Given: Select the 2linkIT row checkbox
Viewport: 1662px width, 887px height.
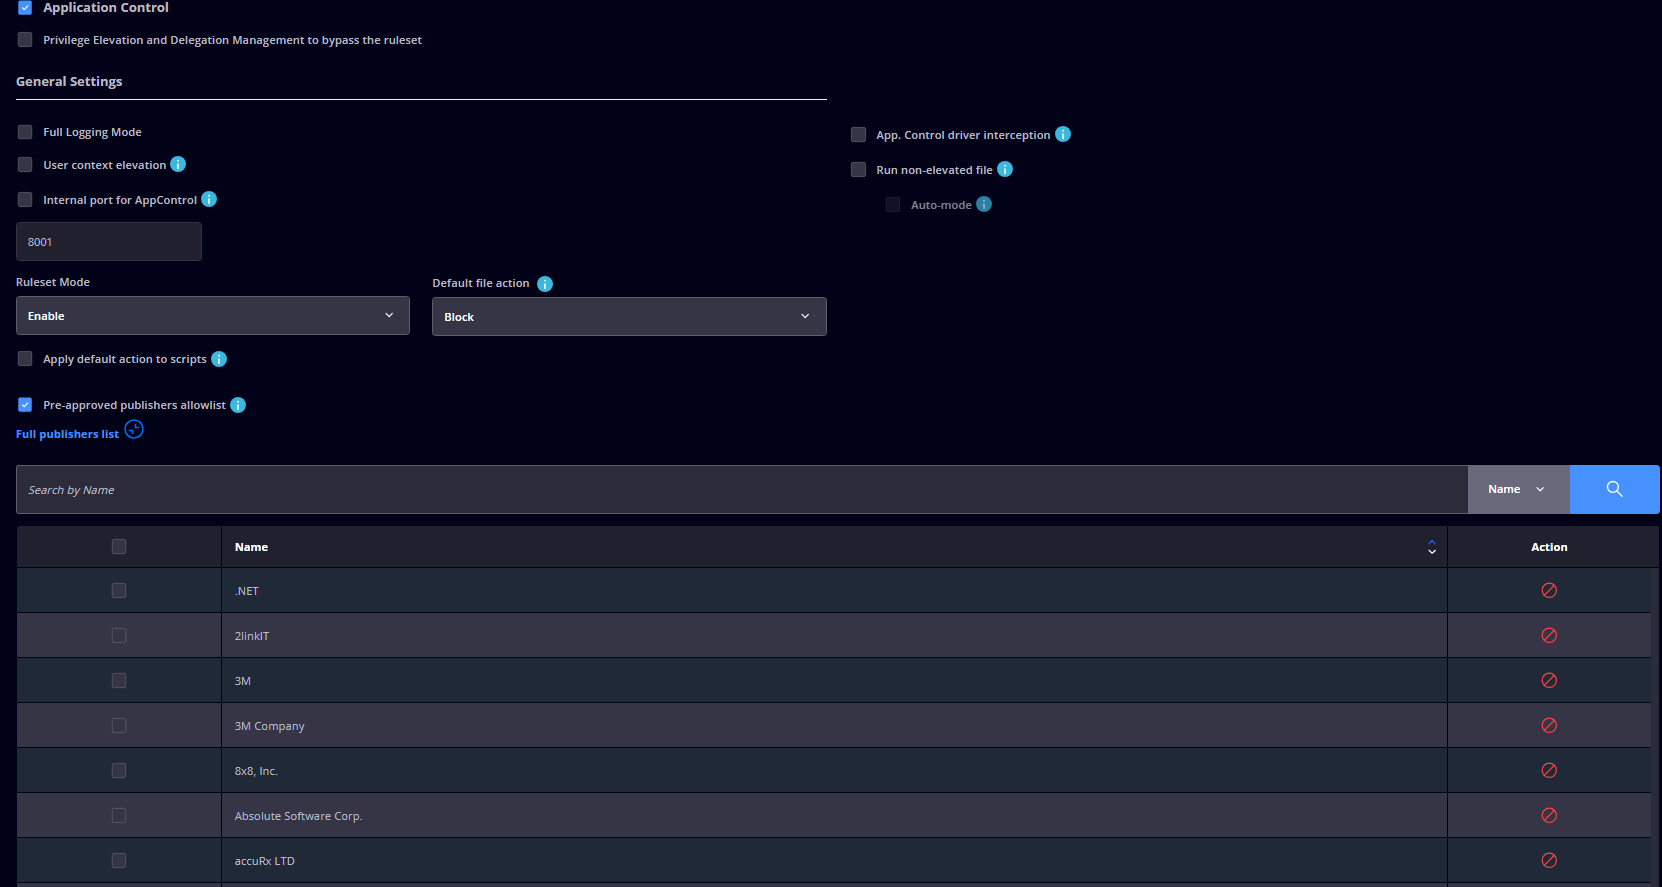Looking at the screenshot, I should point(119,635).
